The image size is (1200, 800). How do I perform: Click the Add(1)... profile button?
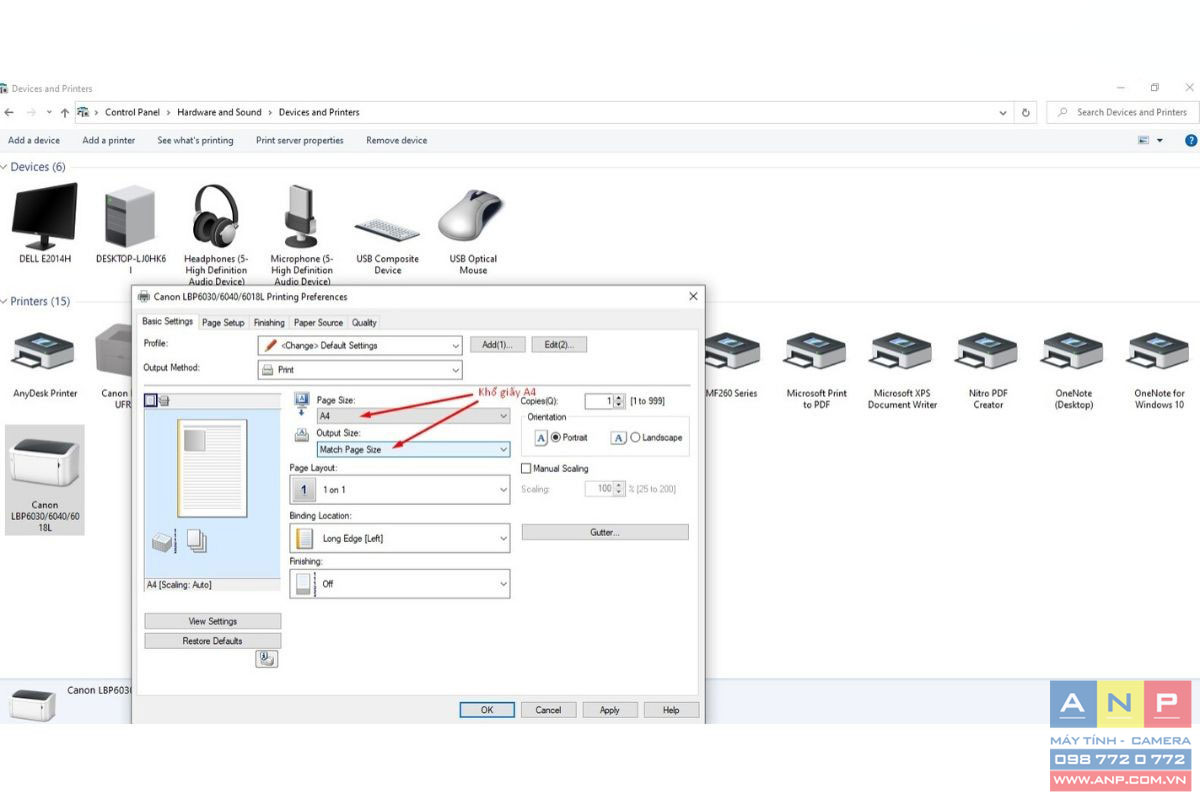coord(497,345)
